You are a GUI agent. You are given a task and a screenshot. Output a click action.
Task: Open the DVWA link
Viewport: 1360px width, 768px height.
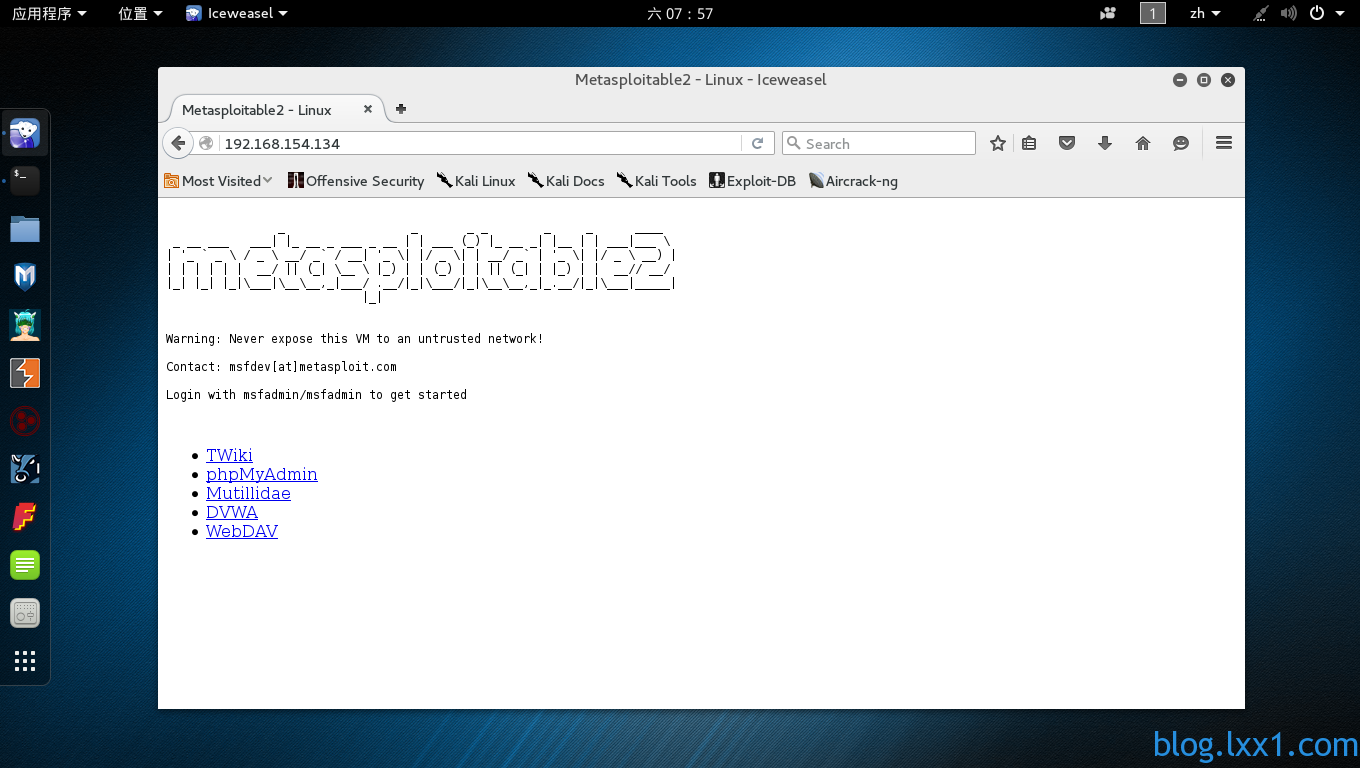232,512
